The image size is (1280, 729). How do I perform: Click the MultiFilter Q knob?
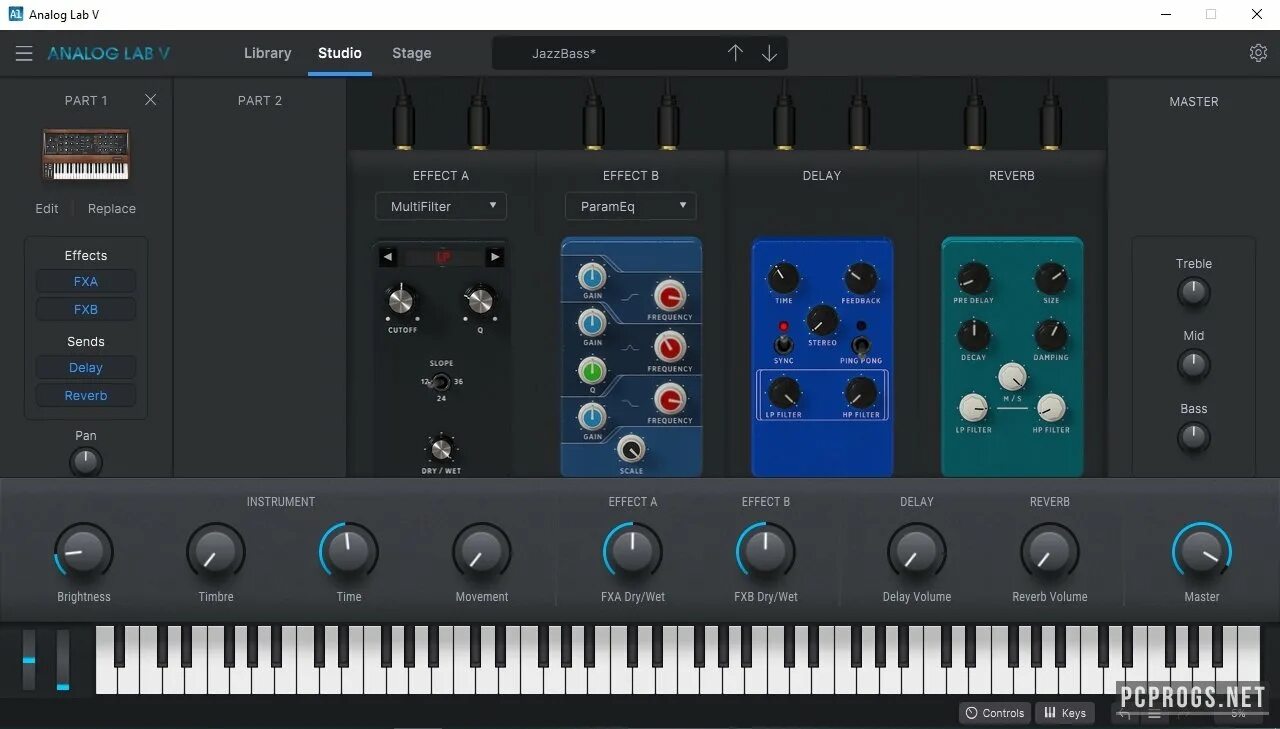click(x=480, y=299)
